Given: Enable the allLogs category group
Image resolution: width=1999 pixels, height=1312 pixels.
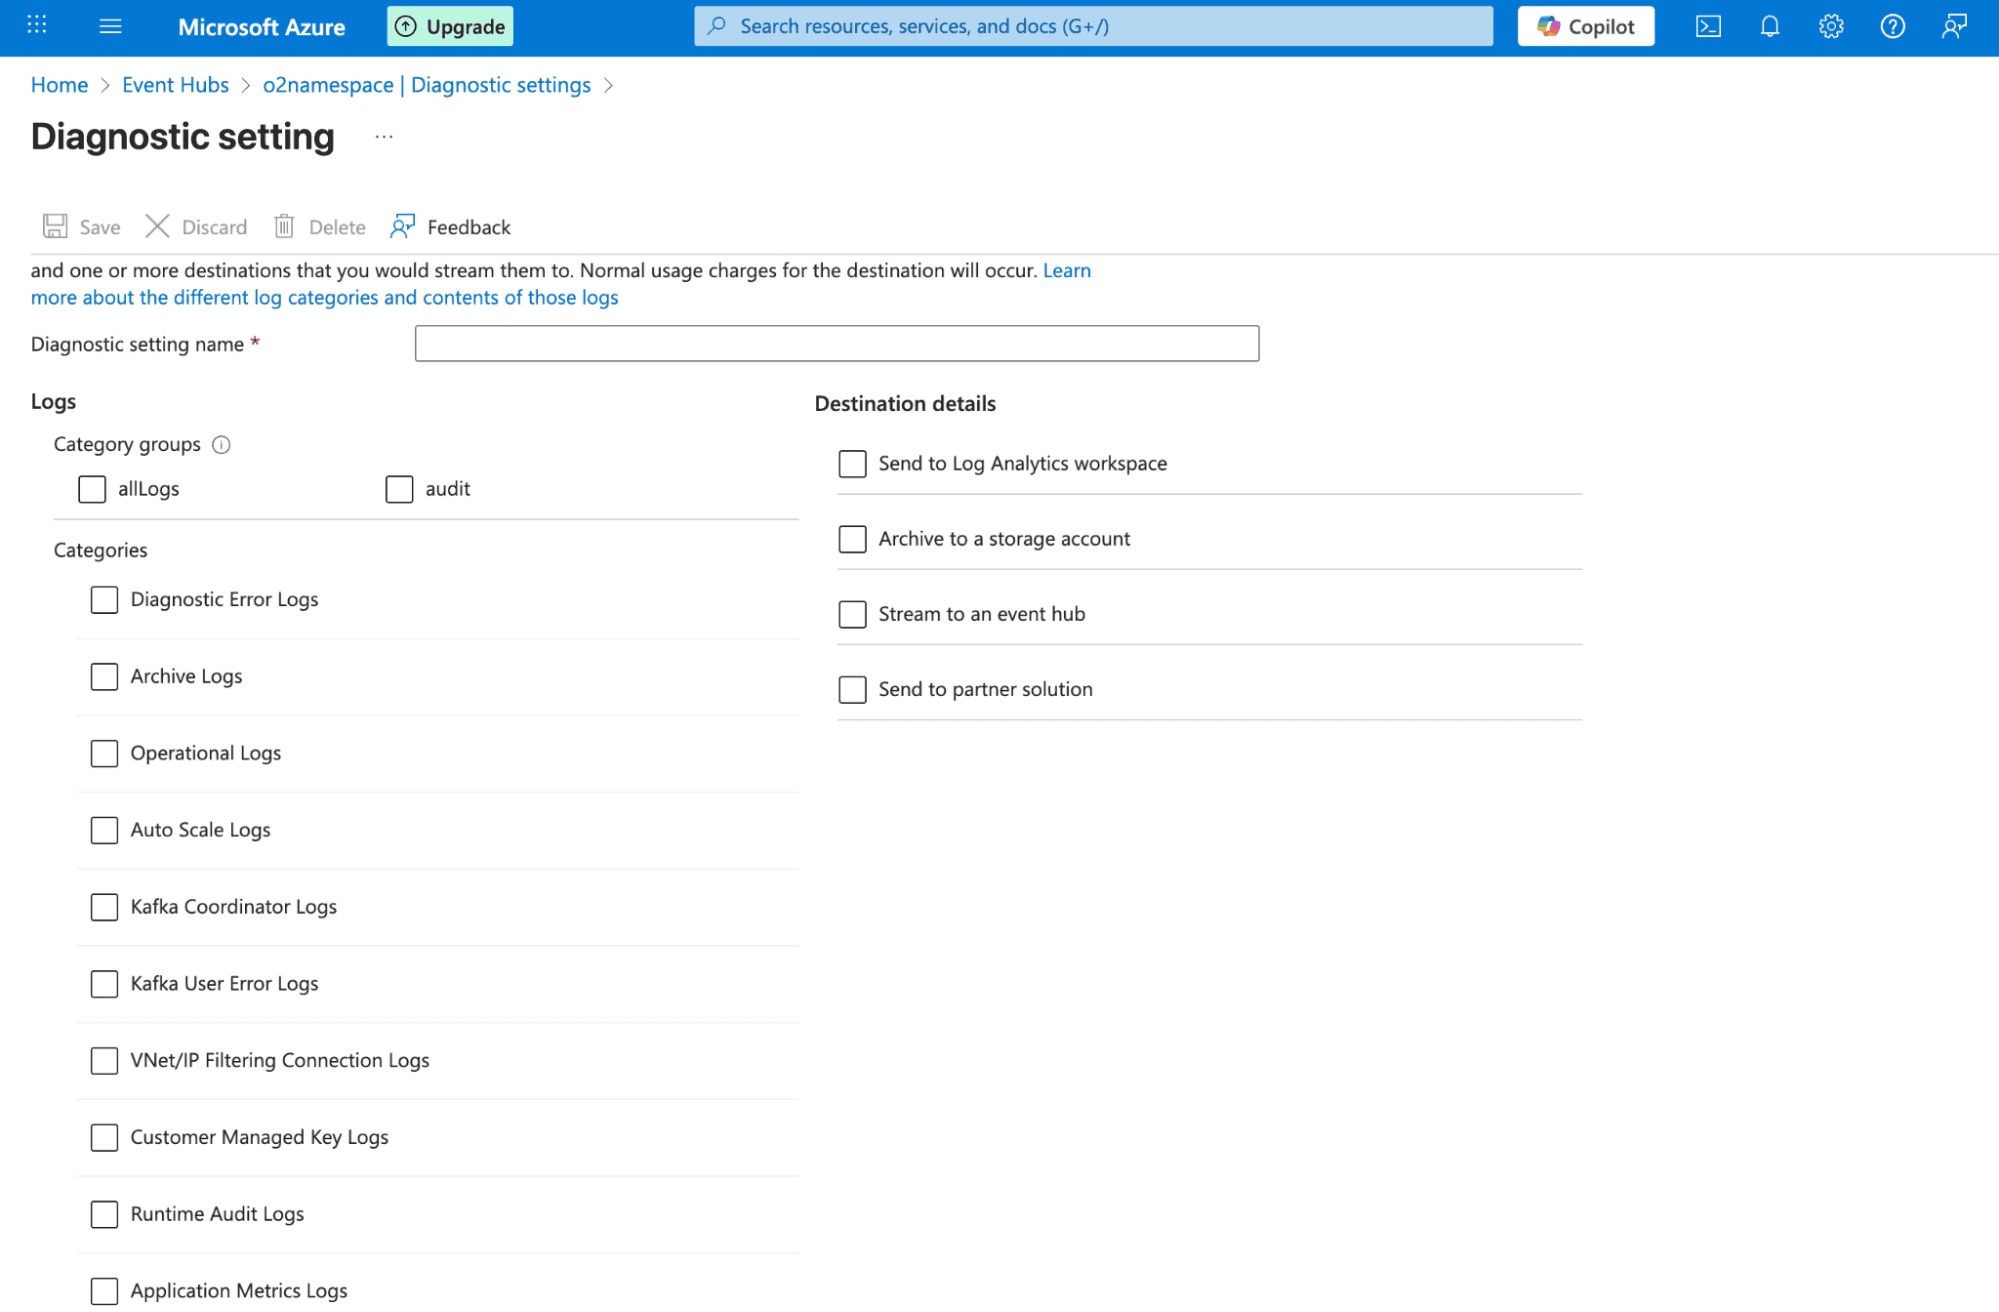Looking at the screenshot, I should [92, 489].
